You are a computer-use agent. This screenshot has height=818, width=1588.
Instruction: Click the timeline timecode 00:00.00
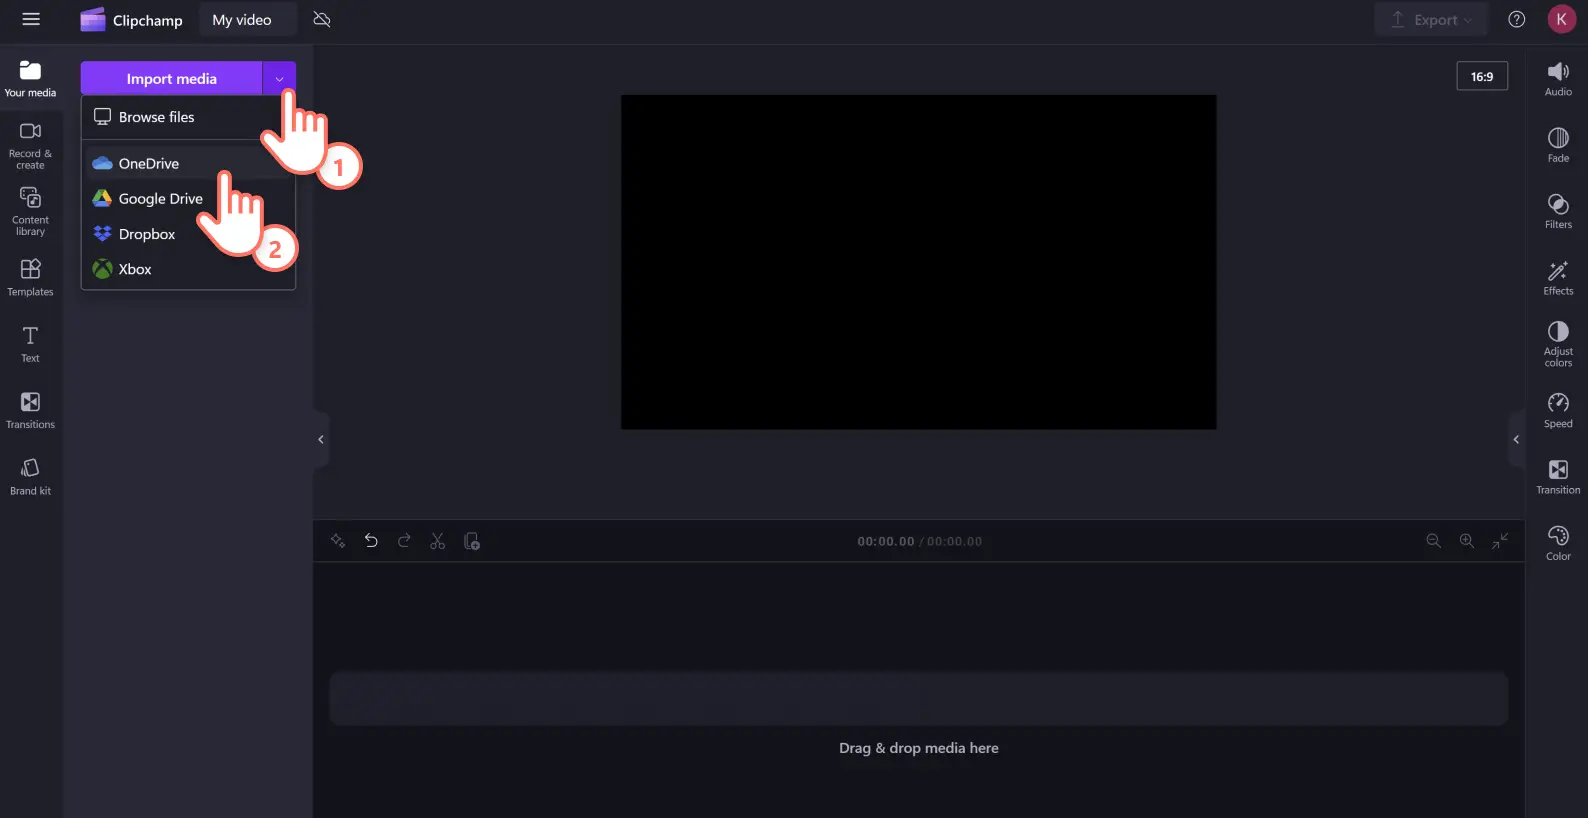tap(885, 541)
